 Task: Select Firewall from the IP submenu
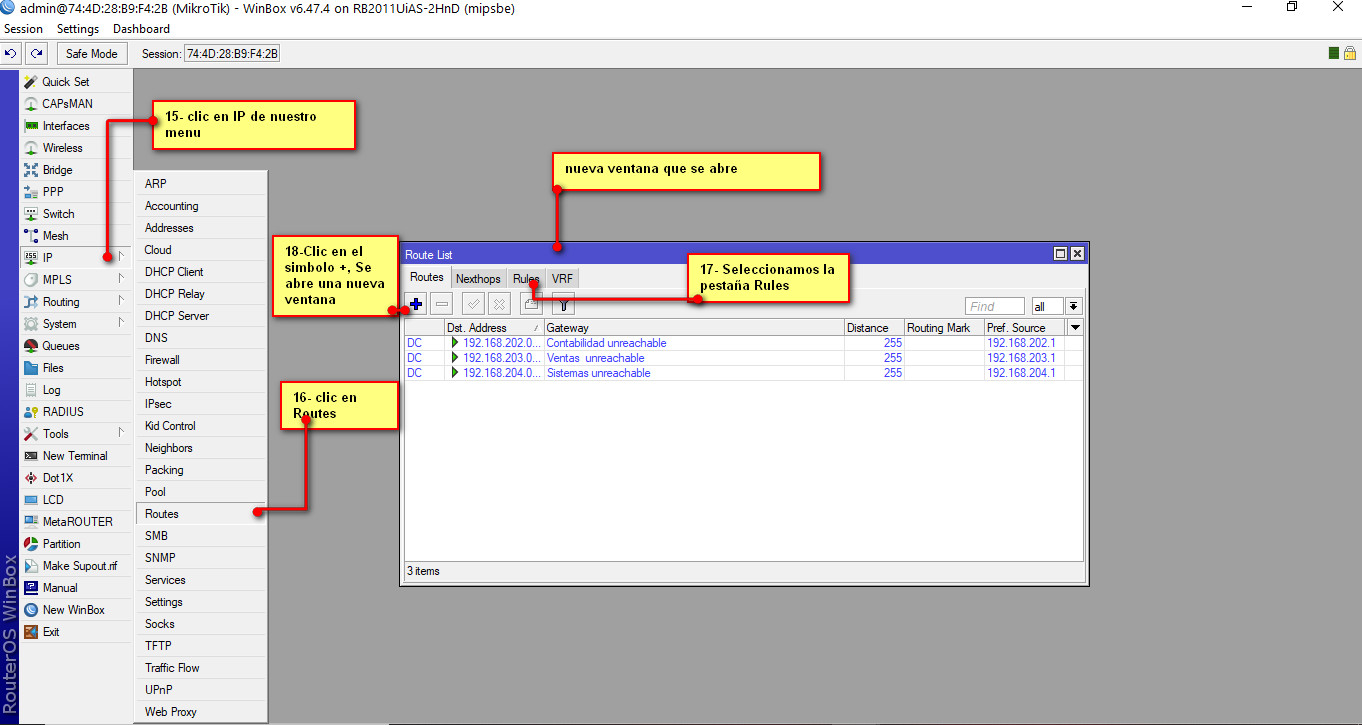(x=162, y=360)
